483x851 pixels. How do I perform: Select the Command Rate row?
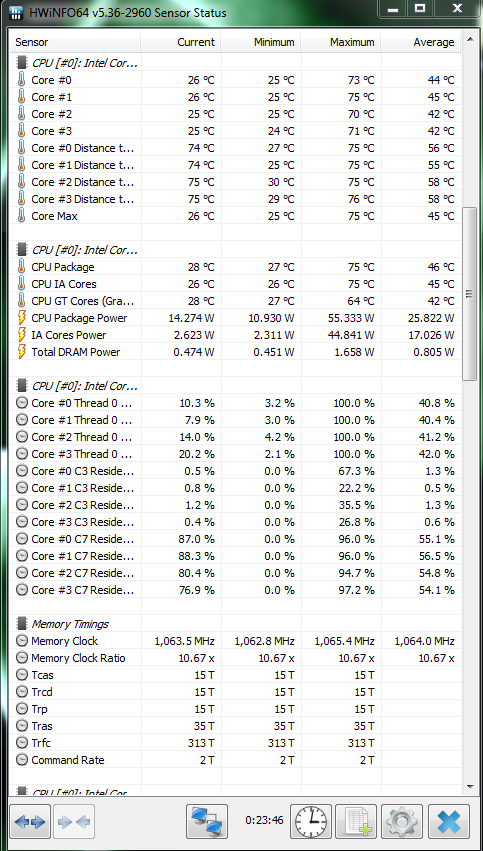[x=236, y=760]
